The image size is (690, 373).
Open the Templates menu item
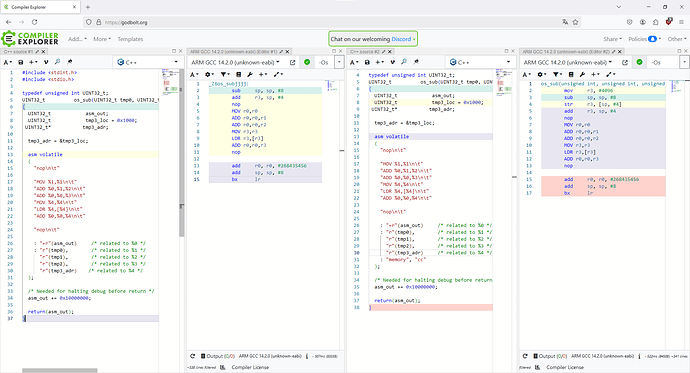[130, 39]
